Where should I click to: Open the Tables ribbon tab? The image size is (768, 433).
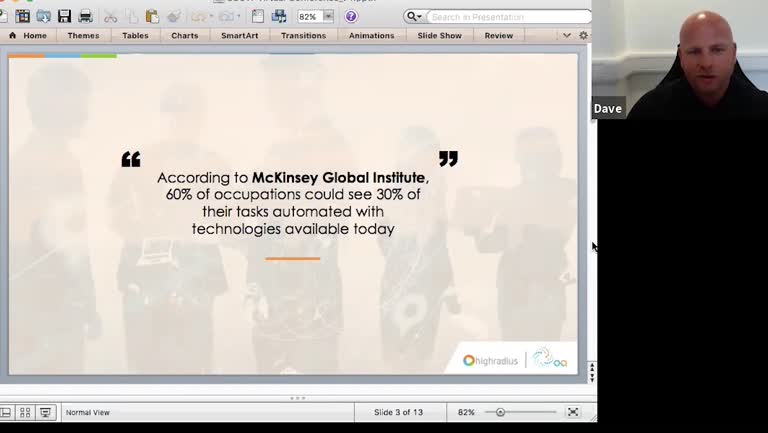[135, 35]
